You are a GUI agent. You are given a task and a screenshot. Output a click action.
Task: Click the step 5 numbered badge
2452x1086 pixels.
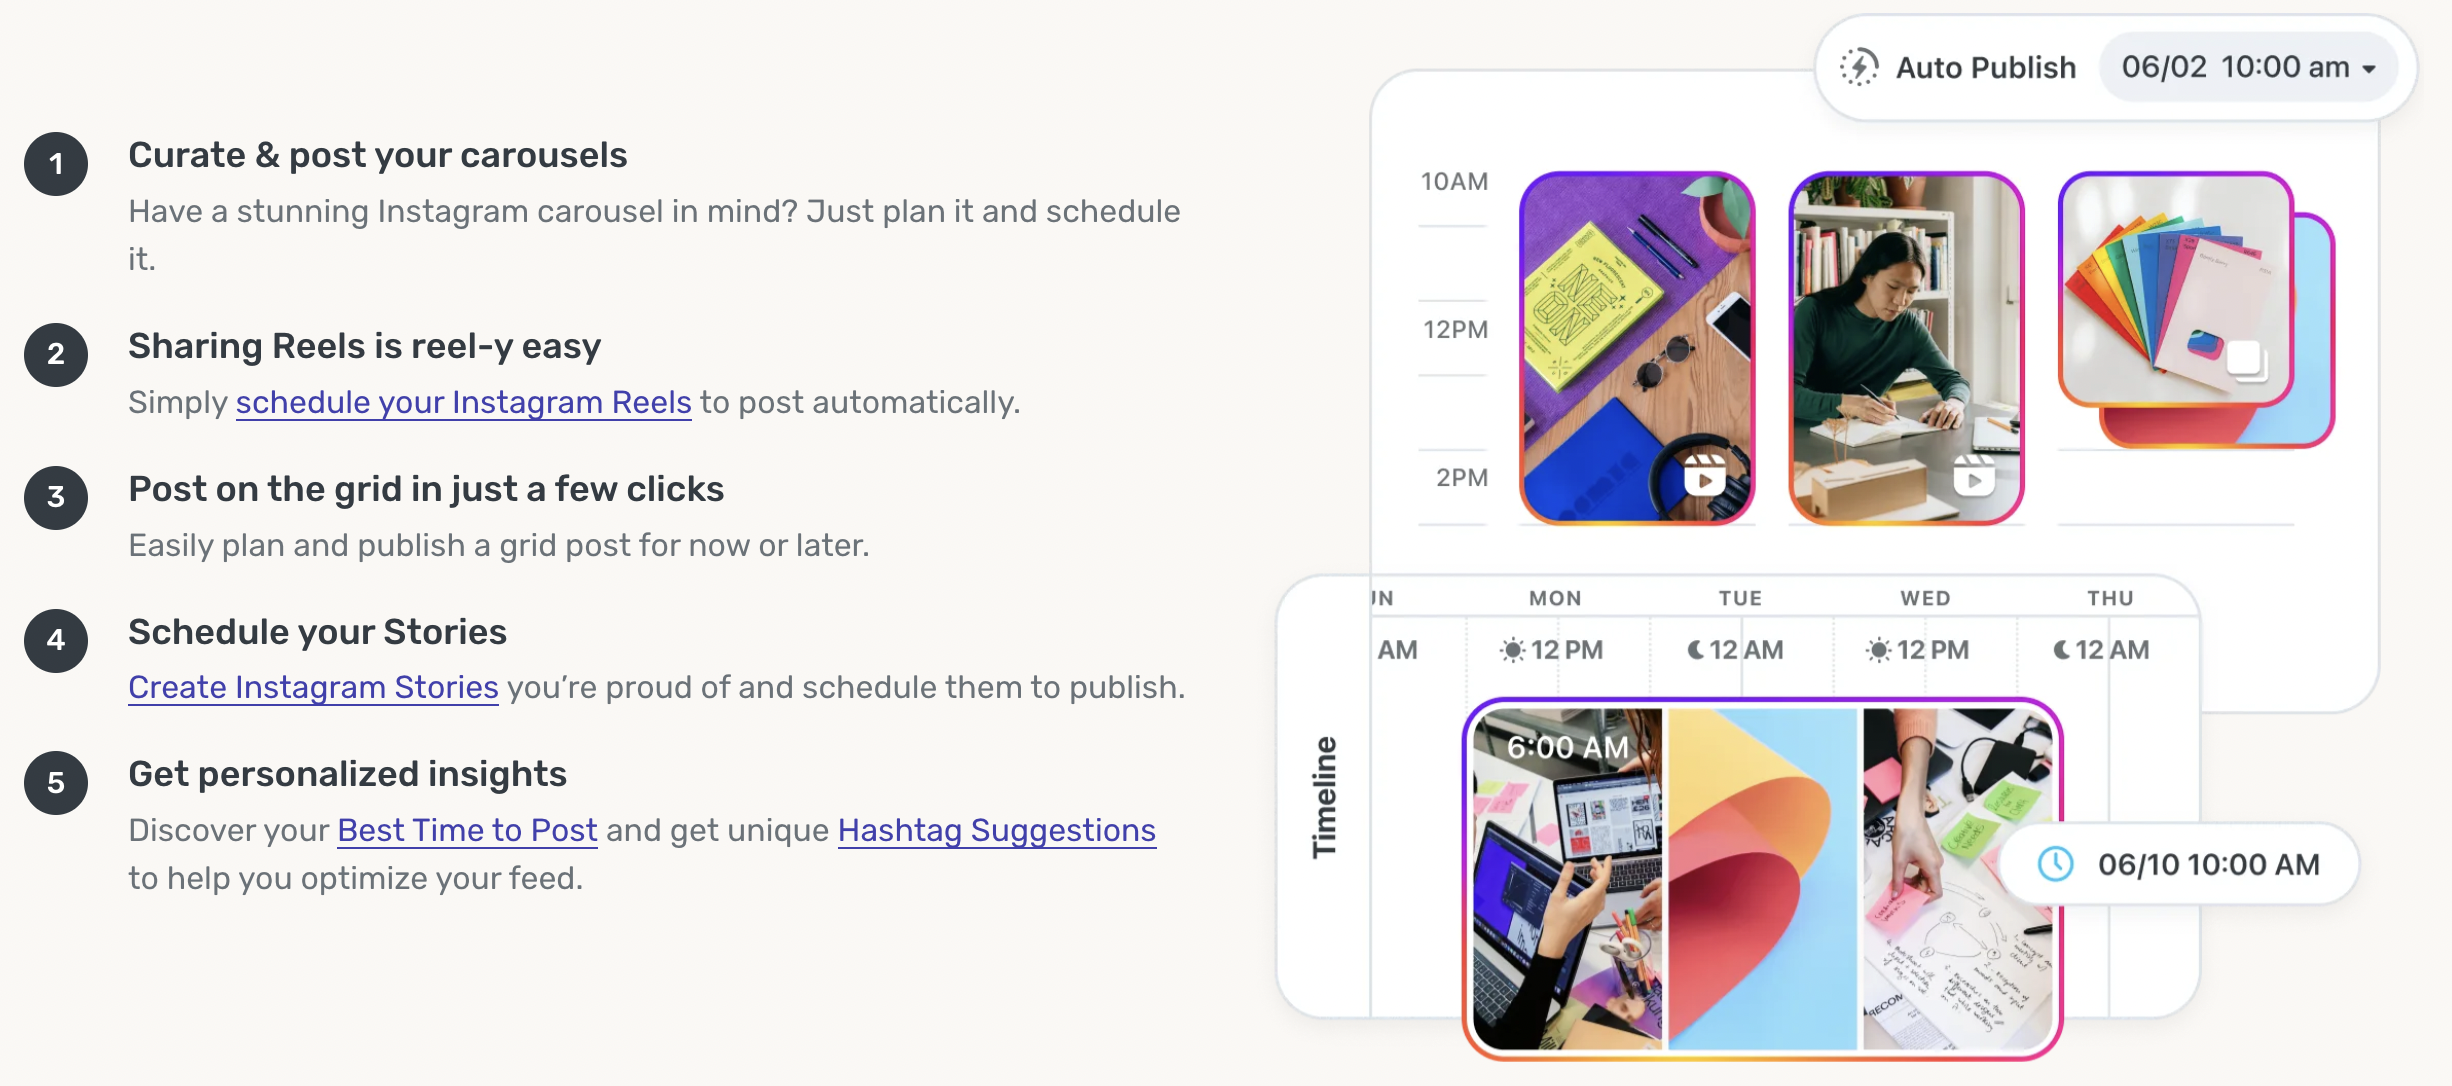point(56,784)
